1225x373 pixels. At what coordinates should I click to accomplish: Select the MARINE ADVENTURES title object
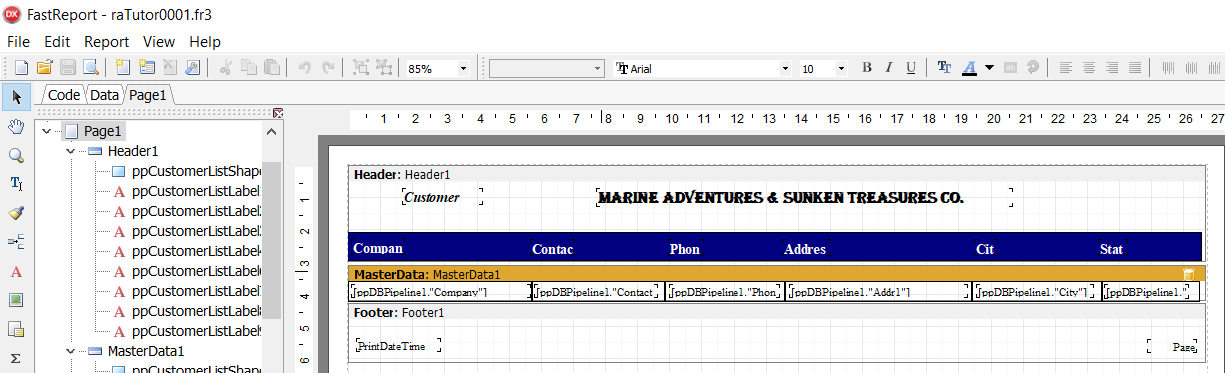[x=804, y=198]
